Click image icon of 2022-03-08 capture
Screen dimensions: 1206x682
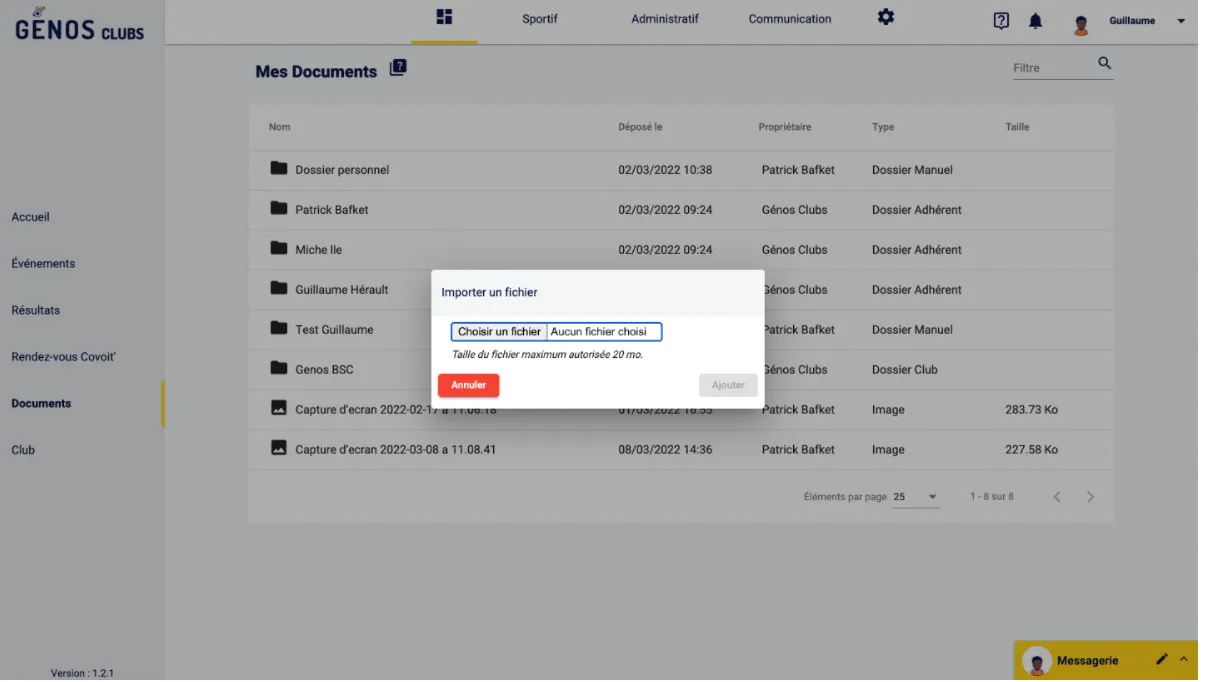pyautogui.click(x=279, y=448)
